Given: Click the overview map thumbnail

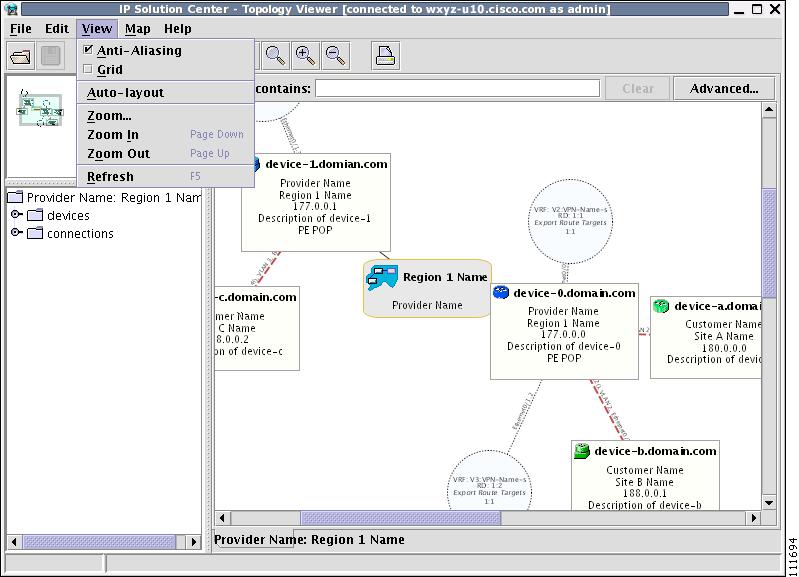Looking at the screenshot, I should click(40, 109).
